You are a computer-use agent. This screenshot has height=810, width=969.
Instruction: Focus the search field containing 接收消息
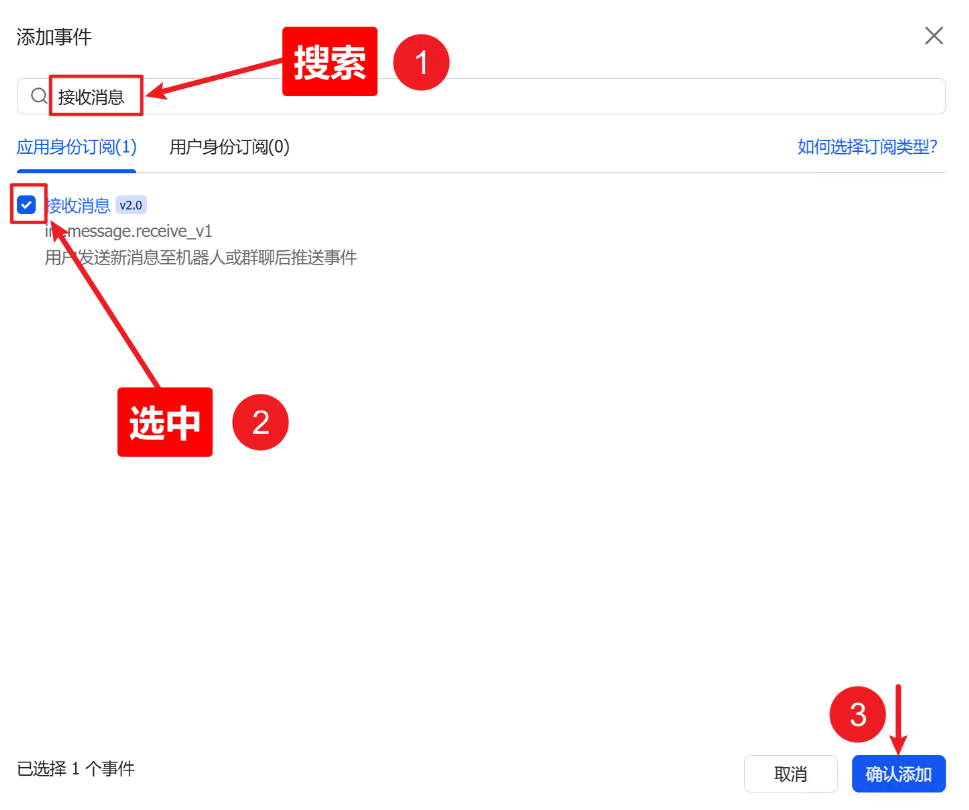[x=500, y=96]
